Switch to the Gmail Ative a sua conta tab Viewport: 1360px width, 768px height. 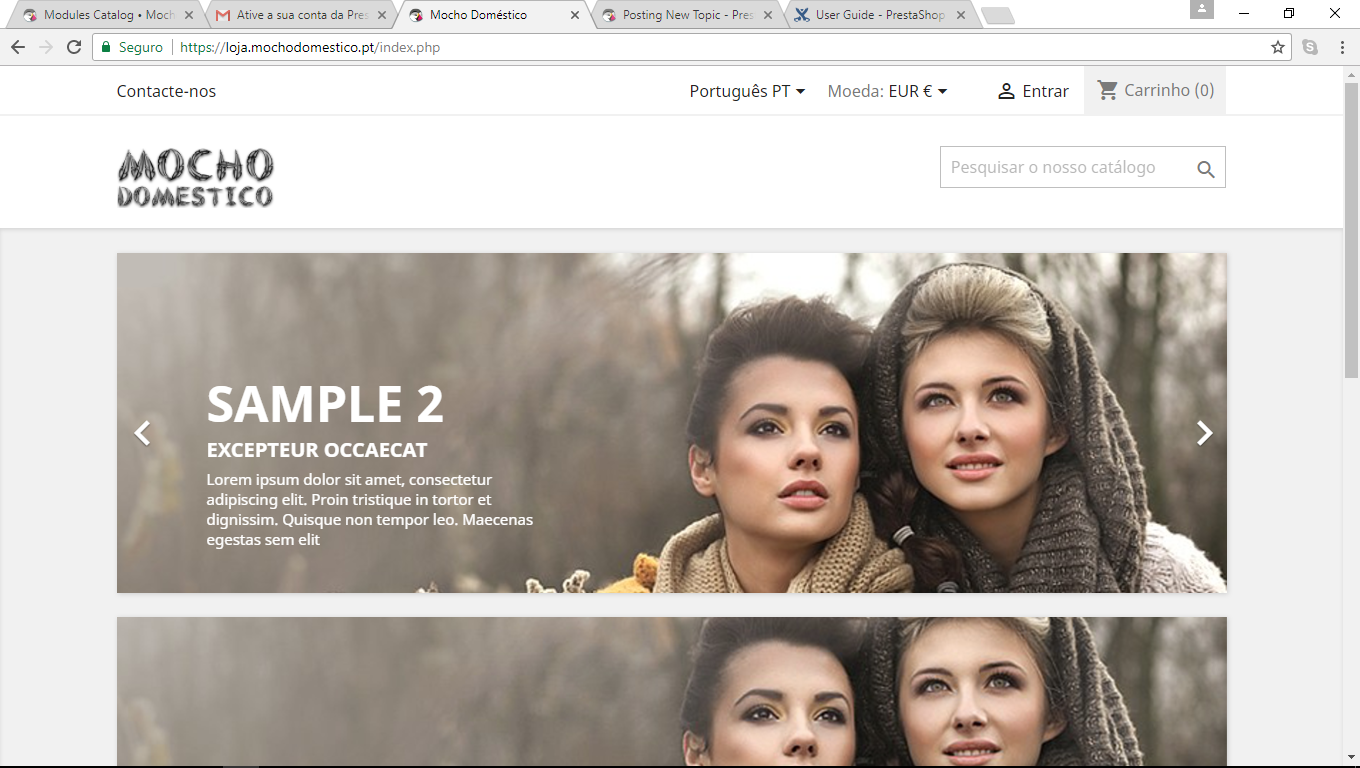298,15
